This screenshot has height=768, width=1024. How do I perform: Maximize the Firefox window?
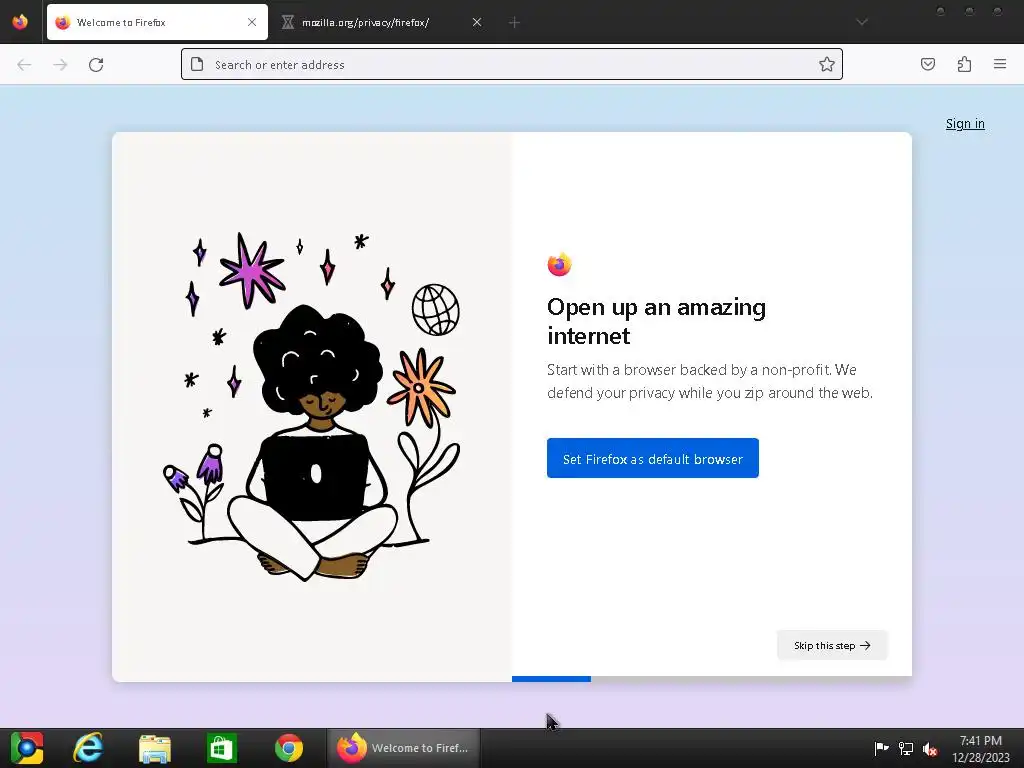point(969,11)
